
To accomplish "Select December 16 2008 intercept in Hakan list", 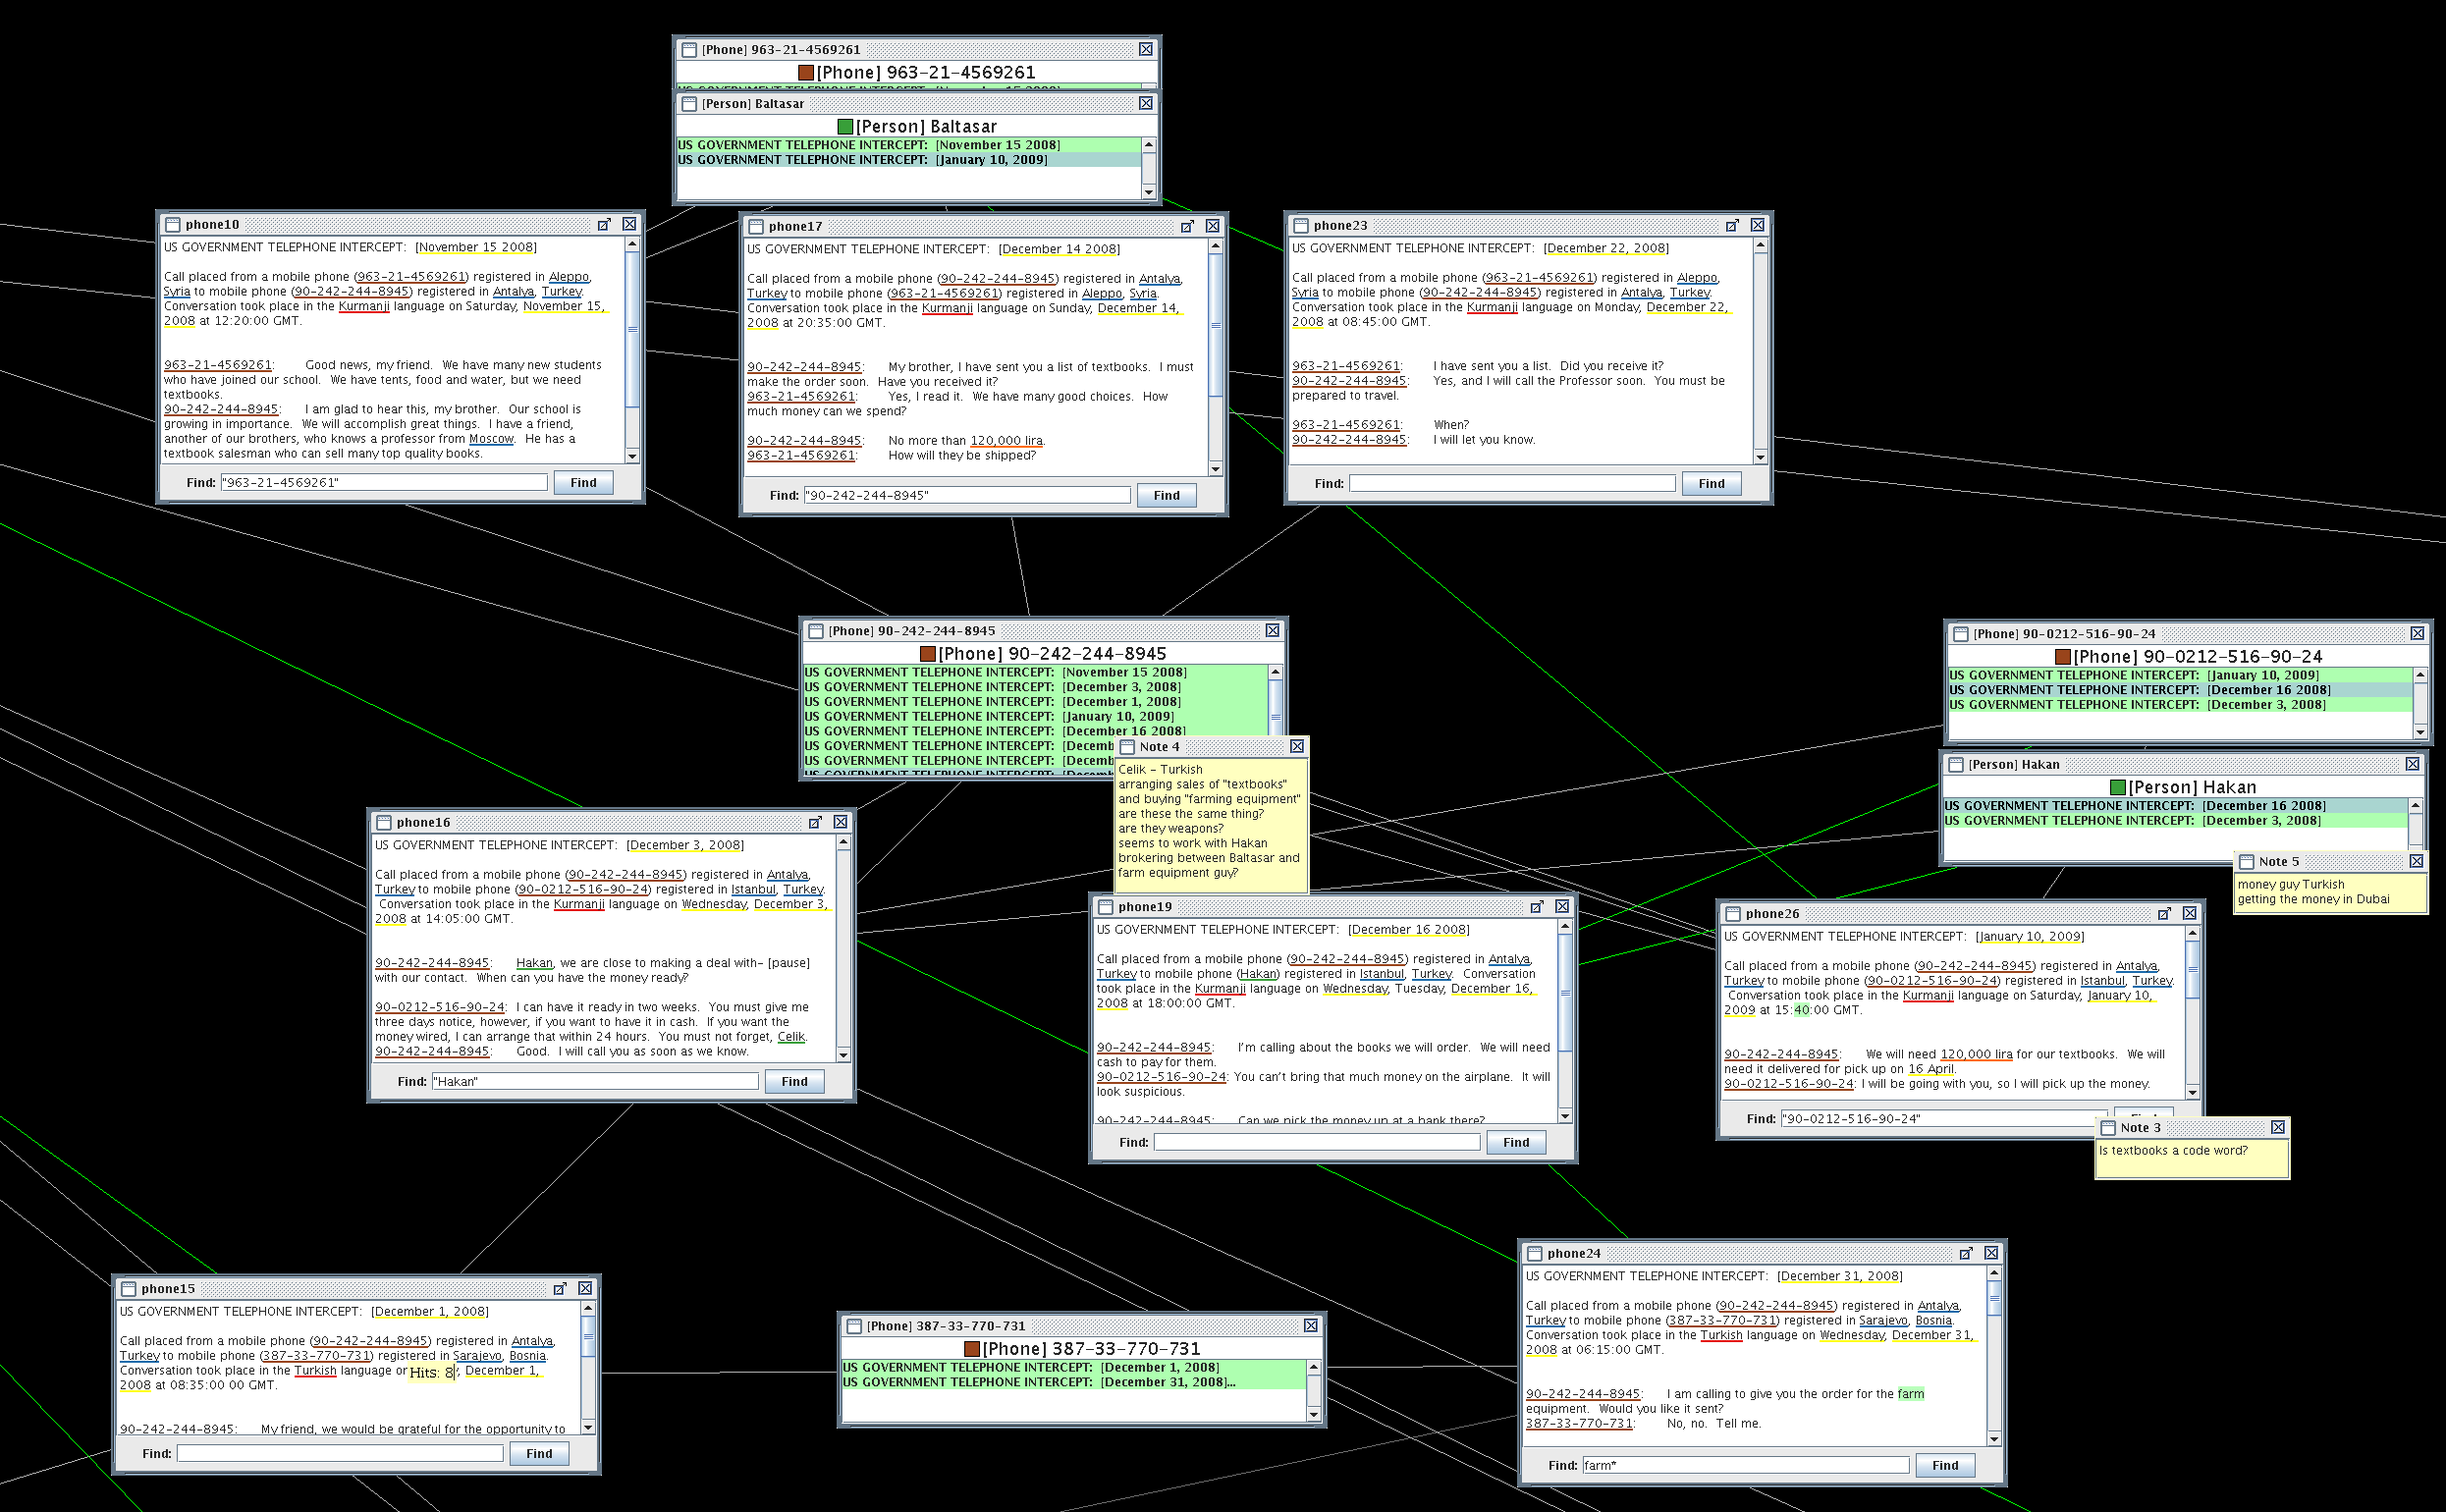I will 2174,807.
